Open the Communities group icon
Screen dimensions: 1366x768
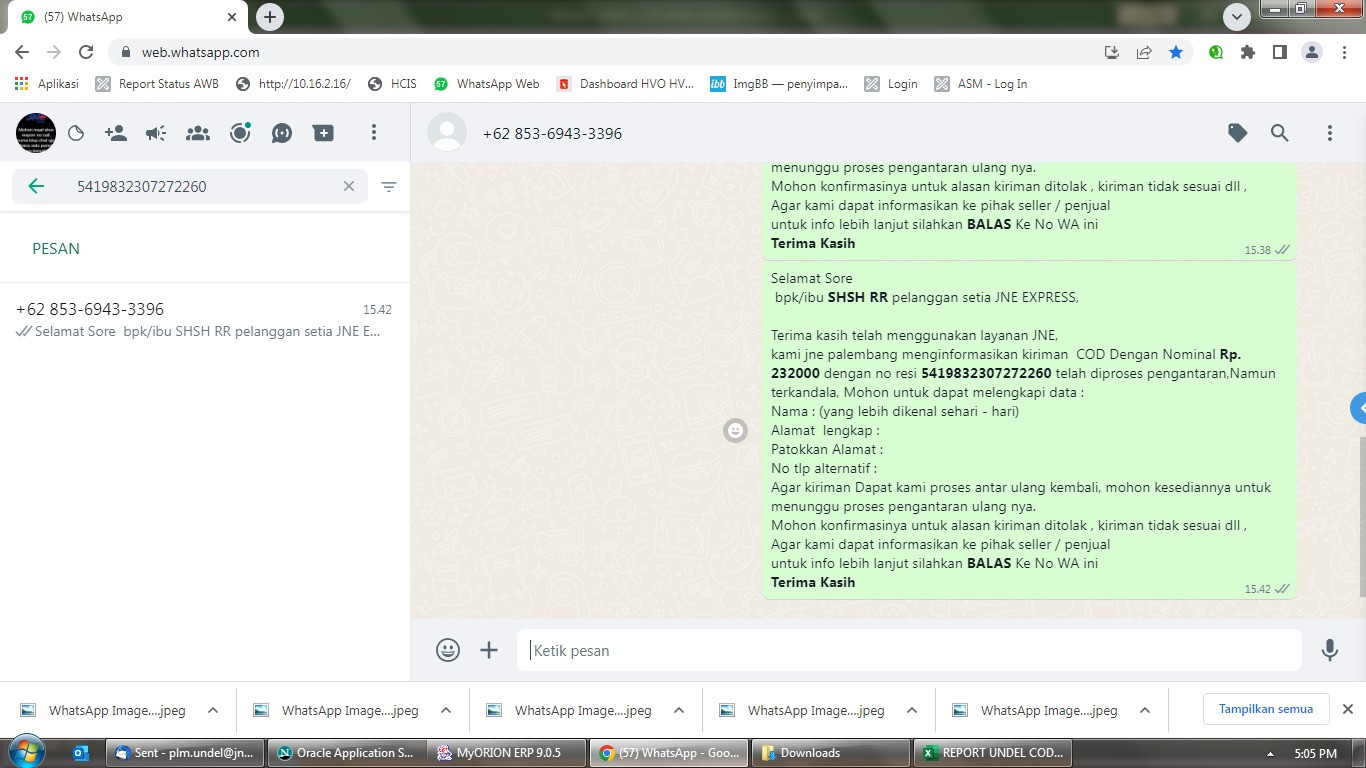198,133
